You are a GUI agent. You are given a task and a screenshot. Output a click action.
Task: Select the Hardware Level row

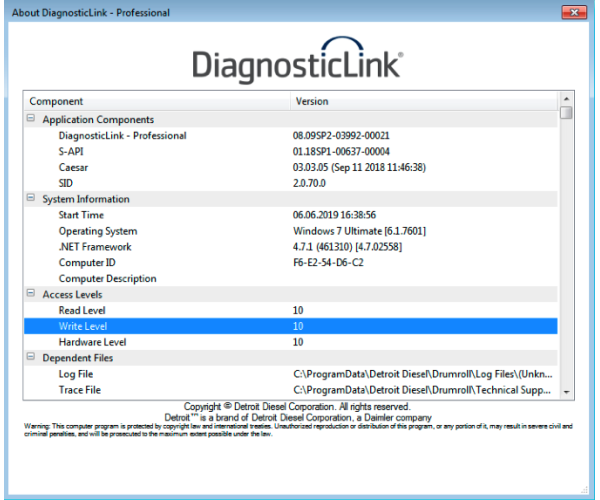[x=291, y=342]
